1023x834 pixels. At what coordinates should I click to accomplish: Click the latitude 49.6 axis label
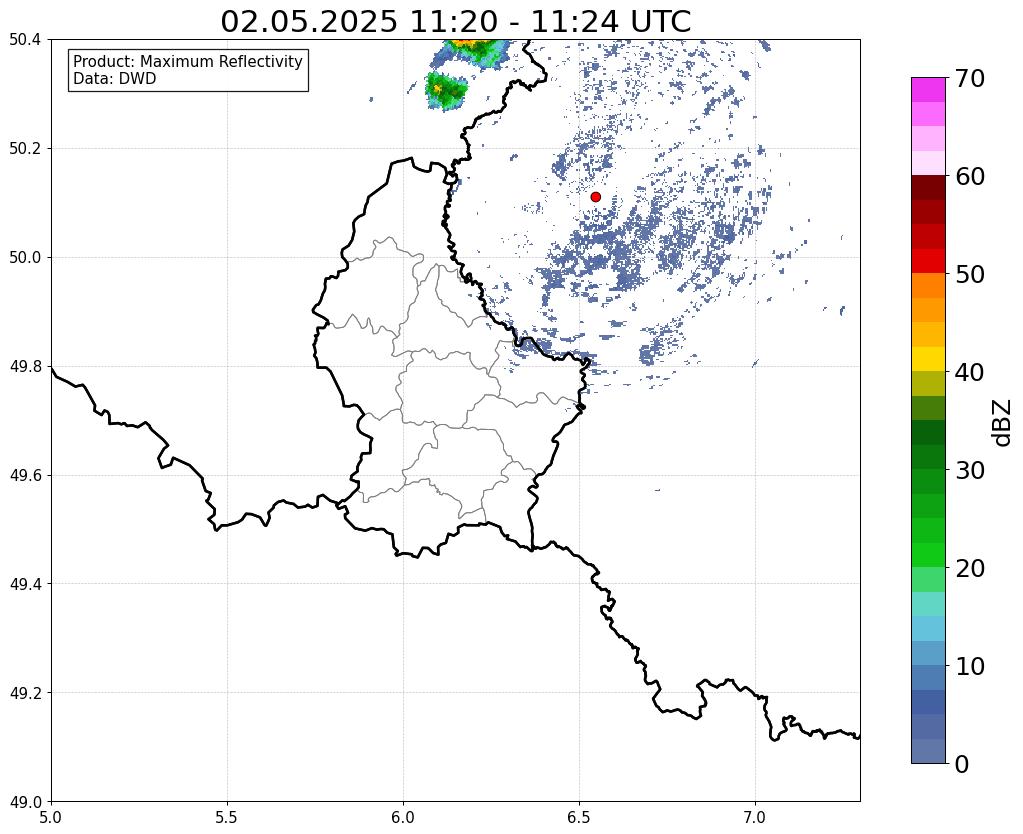tap(25, 476)
